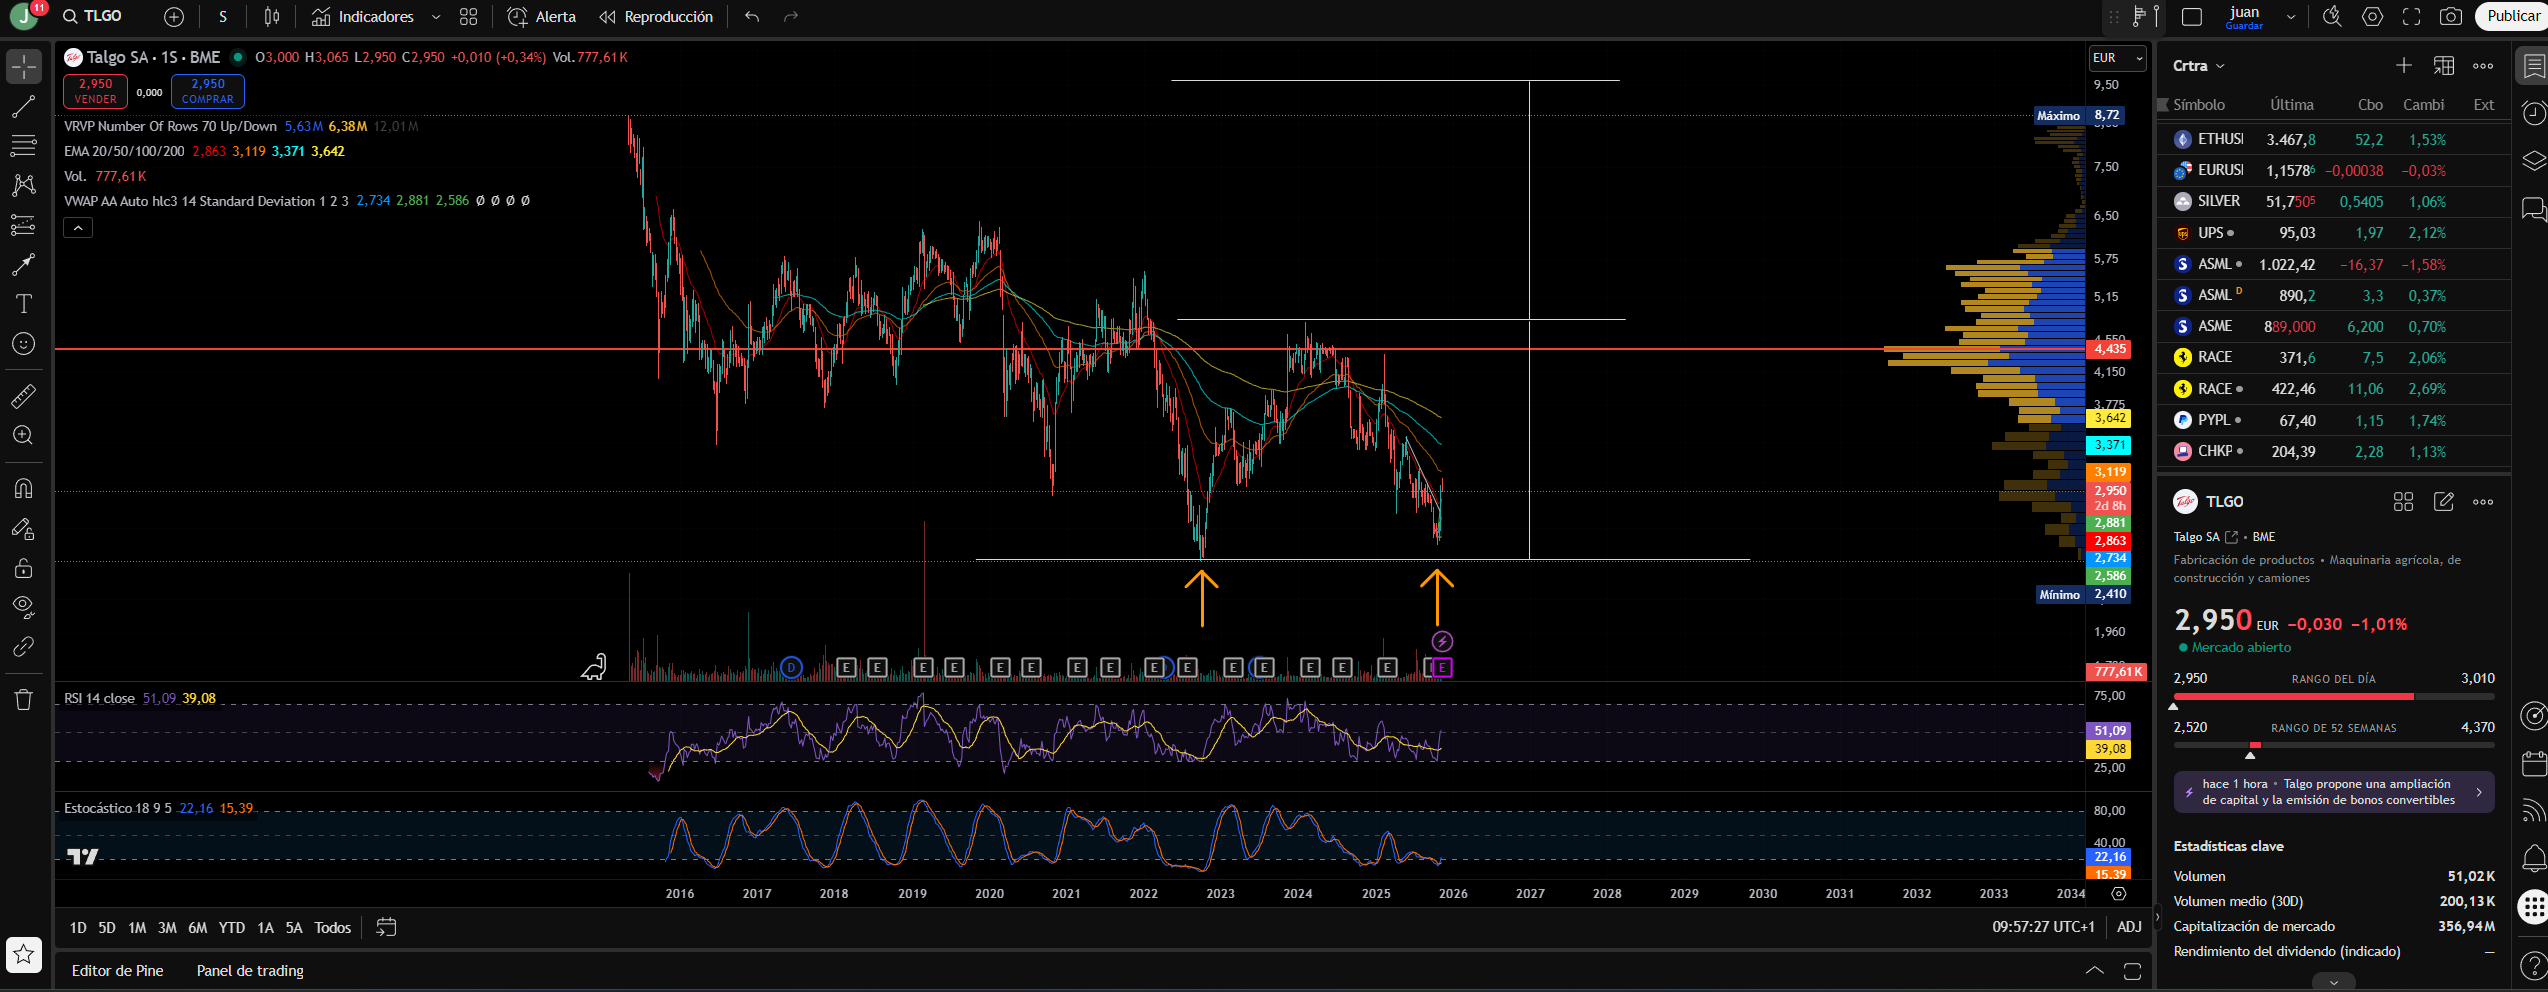The height and width of the screenshot is (992, 2548).
Task: Open the Crtra watchlist dropdown
Action: click(2198, 66)
